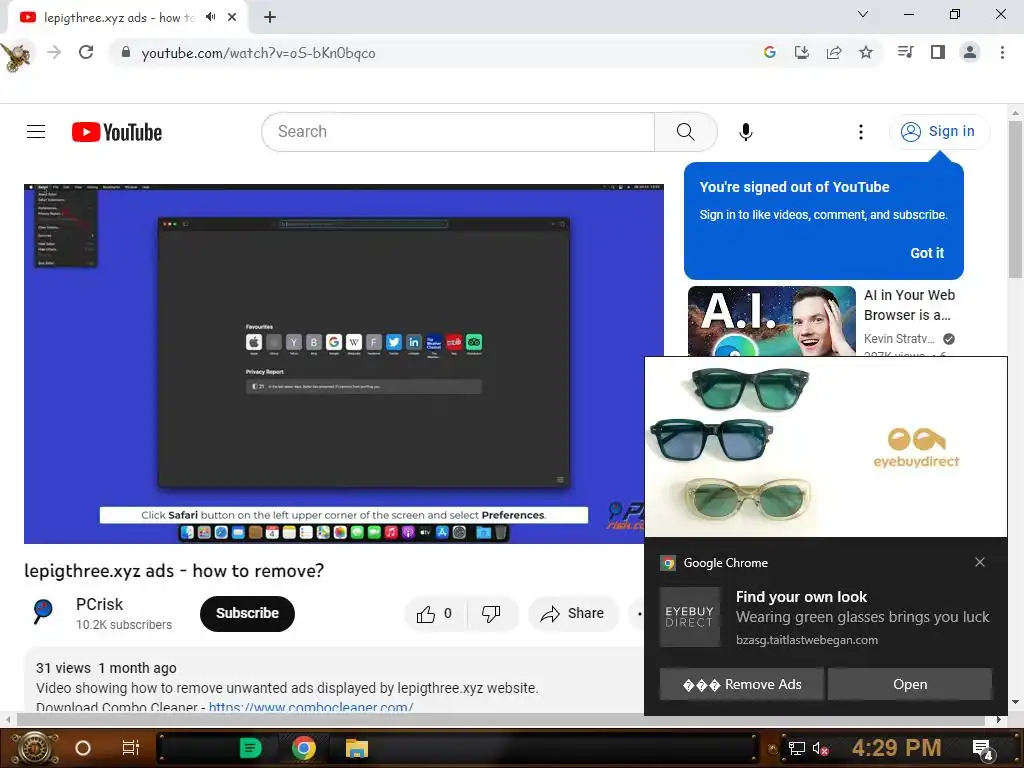This screenshot has height=768, width=1024.
Task: Reload the page with the refresh icon
Action: [x=86, y=52]
